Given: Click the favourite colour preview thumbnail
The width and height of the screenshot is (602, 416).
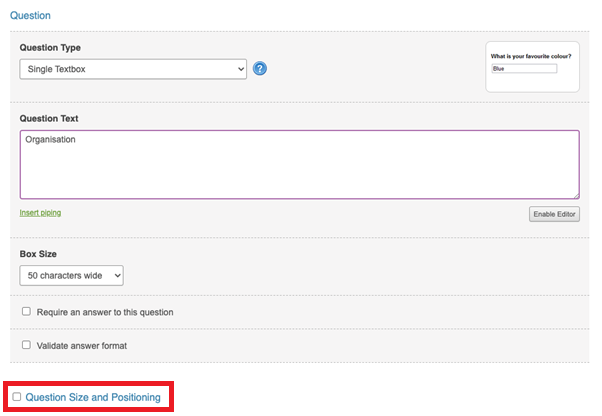Looking at the screenshot, I should (x=532, y=67).
